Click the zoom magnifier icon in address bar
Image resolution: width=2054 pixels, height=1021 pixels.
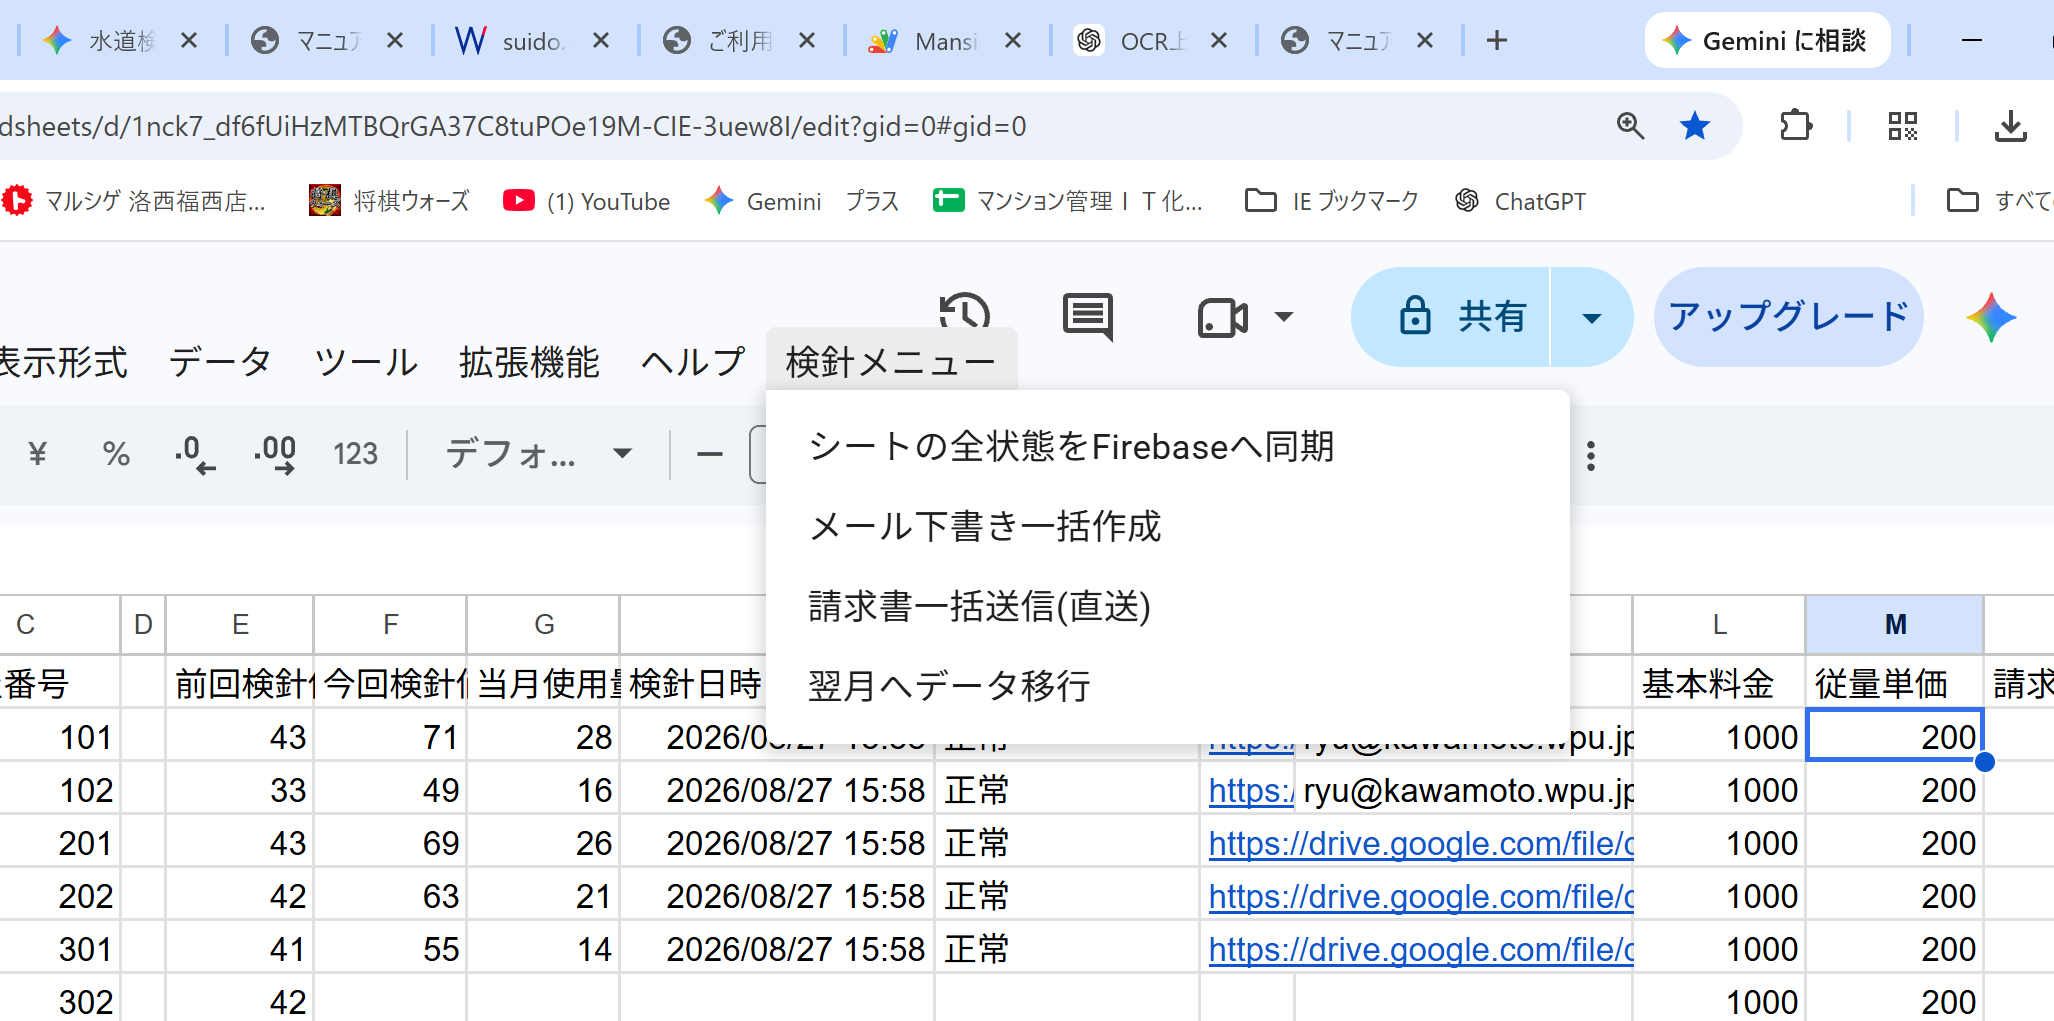(x=1630, y=126)
